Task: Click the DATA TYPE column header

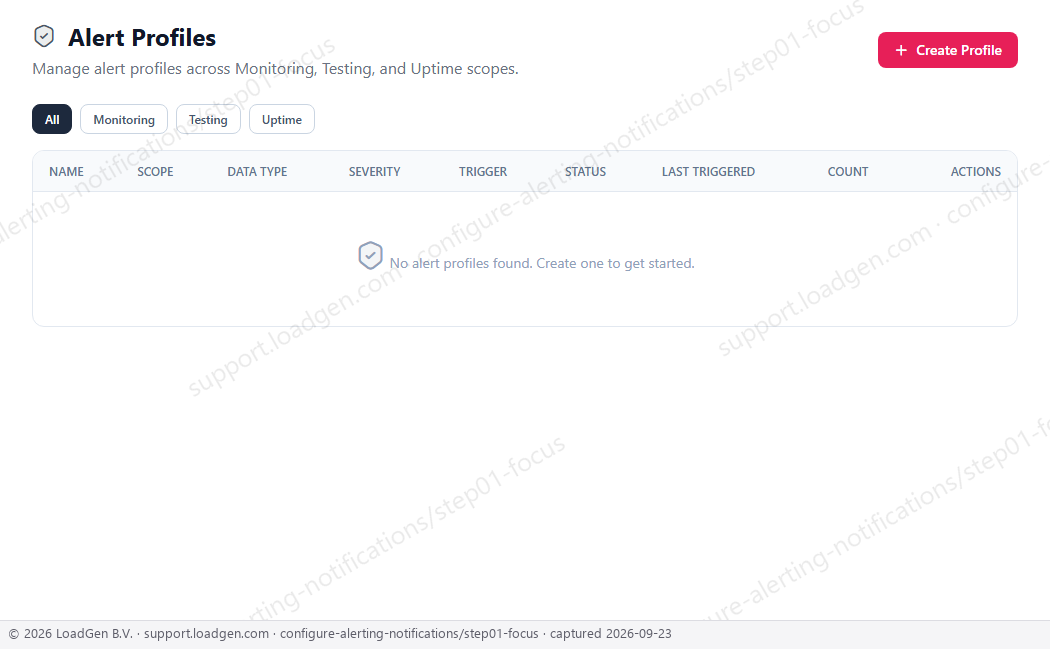Action: click(x=257, y=171)
